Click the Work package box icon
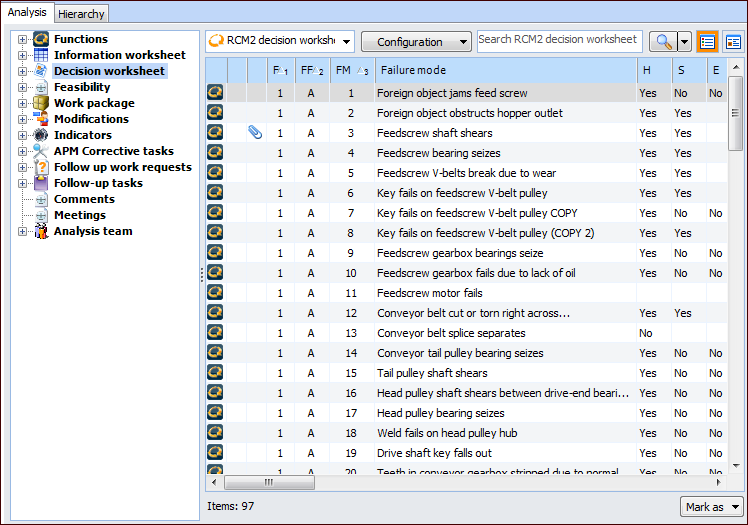The height and width of the screenshot is (525, 748). [41, 103]
